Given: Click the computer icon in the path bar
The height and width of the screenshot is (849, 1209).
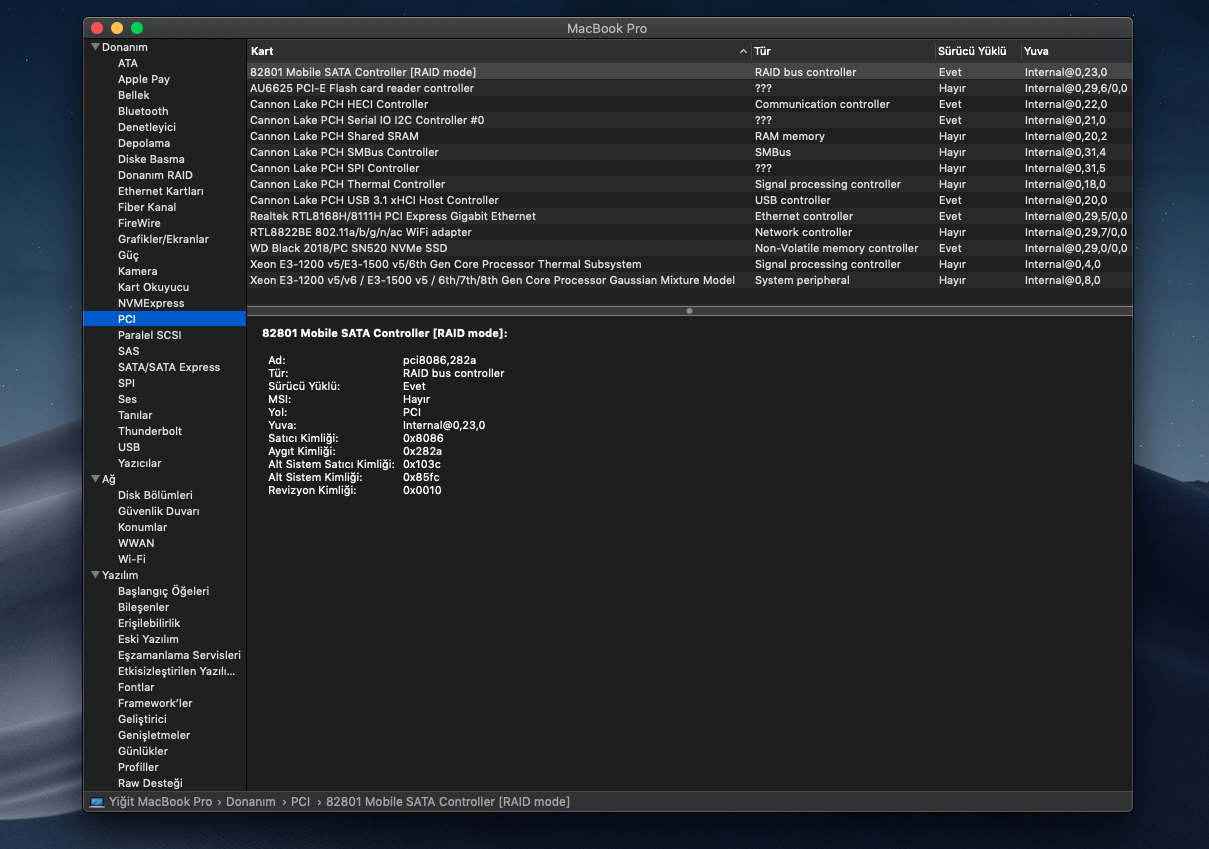Looking at the screenshot, I should point(97,802).
